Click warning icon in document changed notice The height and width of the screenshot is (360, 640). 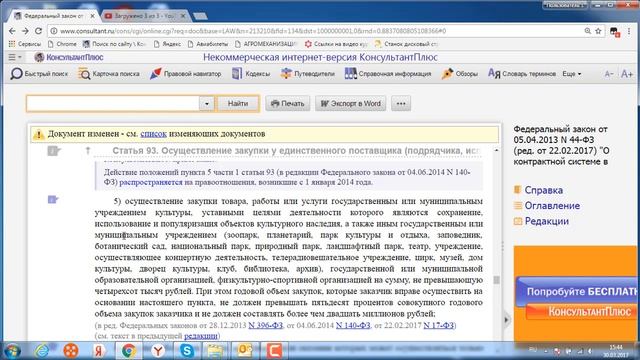(x=38, y=134)
